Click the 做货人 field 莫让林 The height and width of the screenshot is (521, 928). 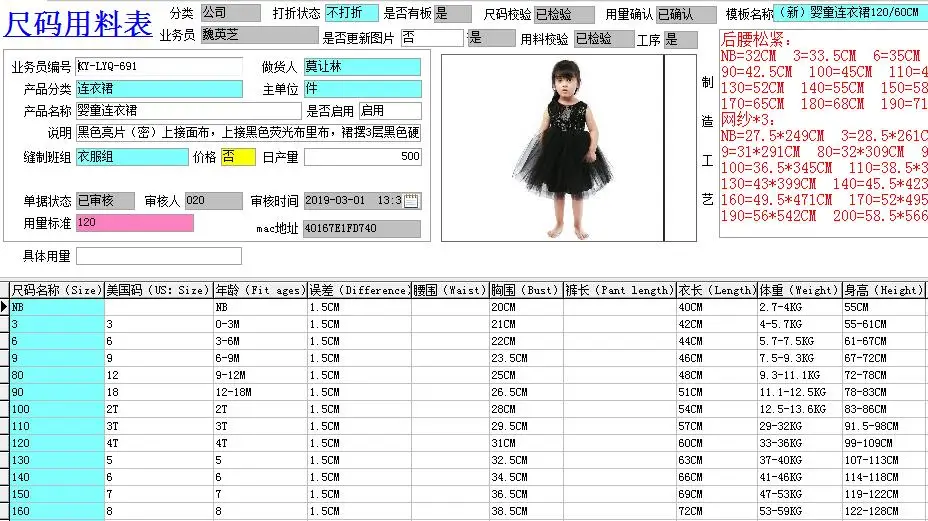pyautogui.click(x=362, y=67)
